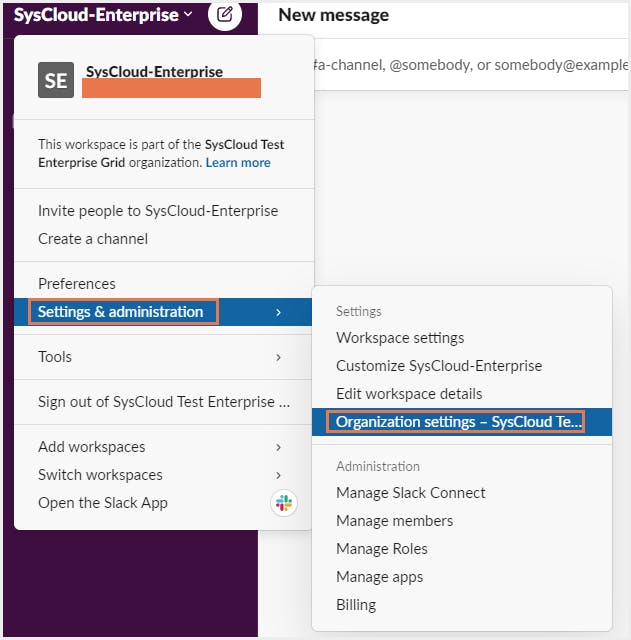This screenshot has width=631, height=640.
Task: Expand the Tools submenu arrow
Action: click(x=278, y=357)
